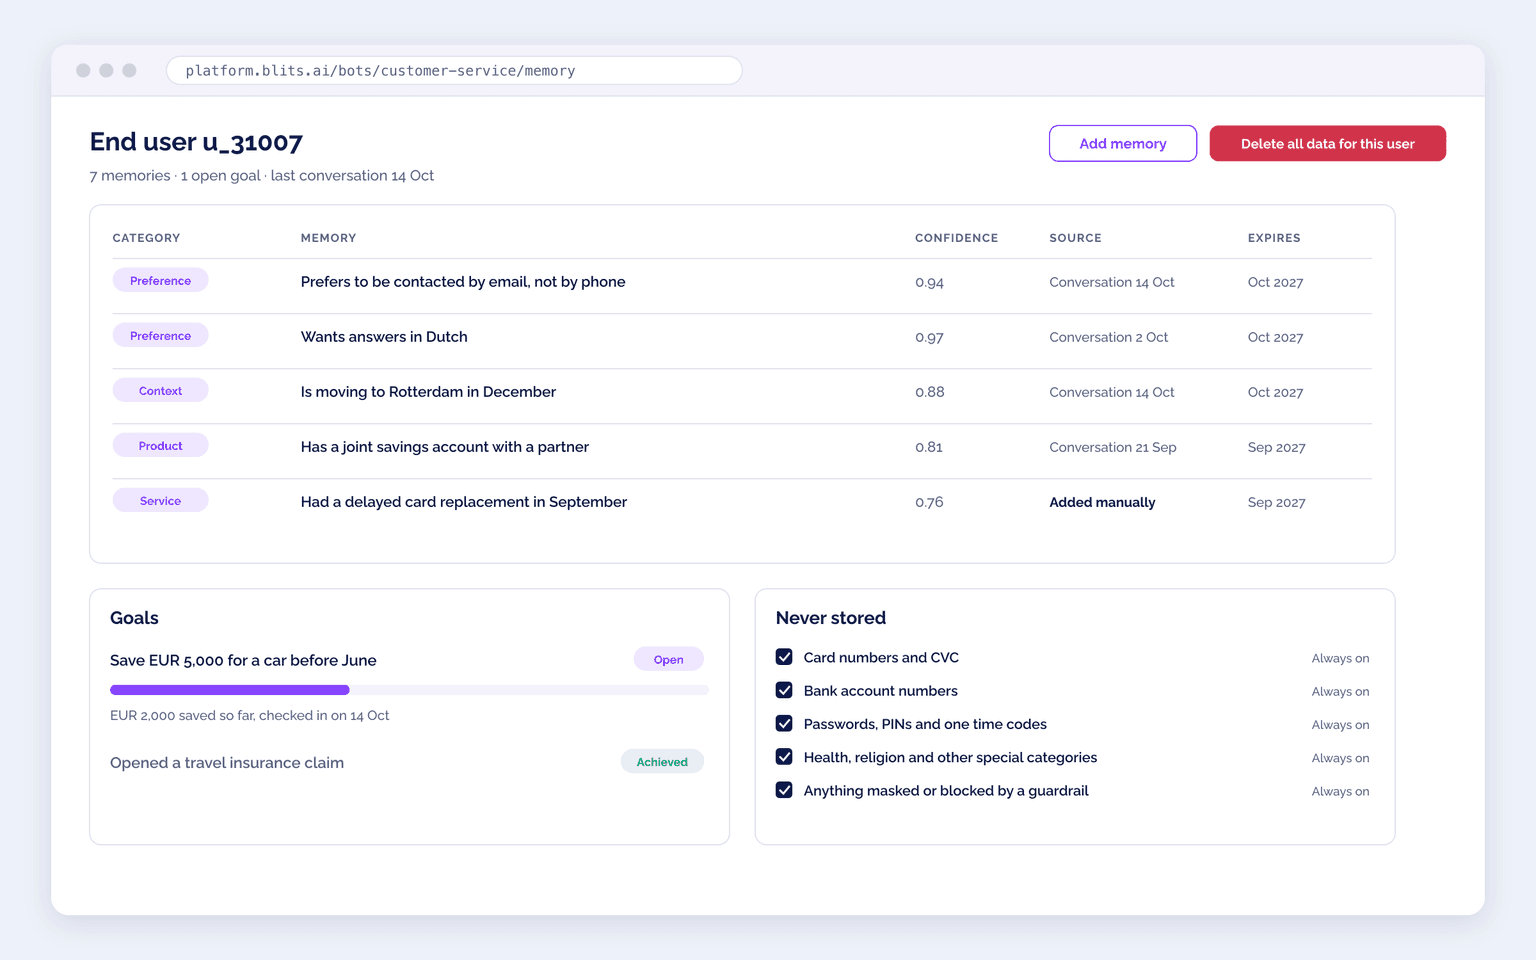1536x960 pixels.
Task: Select memory 'Is moving to Rotterdam in December'
Action: click(428, 392)
